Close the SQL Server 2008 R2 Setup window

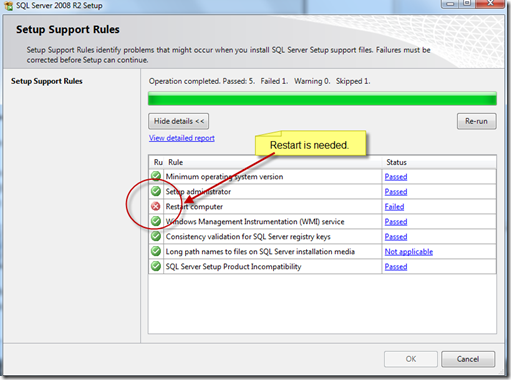(490, 3)
